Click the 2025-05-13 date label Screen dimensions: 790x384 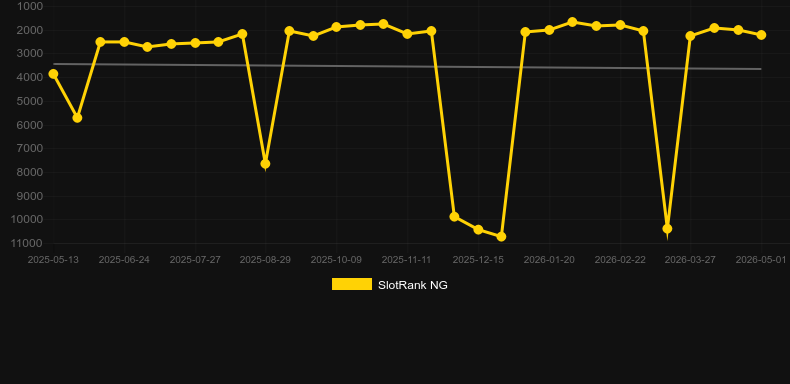coord(53,260)
